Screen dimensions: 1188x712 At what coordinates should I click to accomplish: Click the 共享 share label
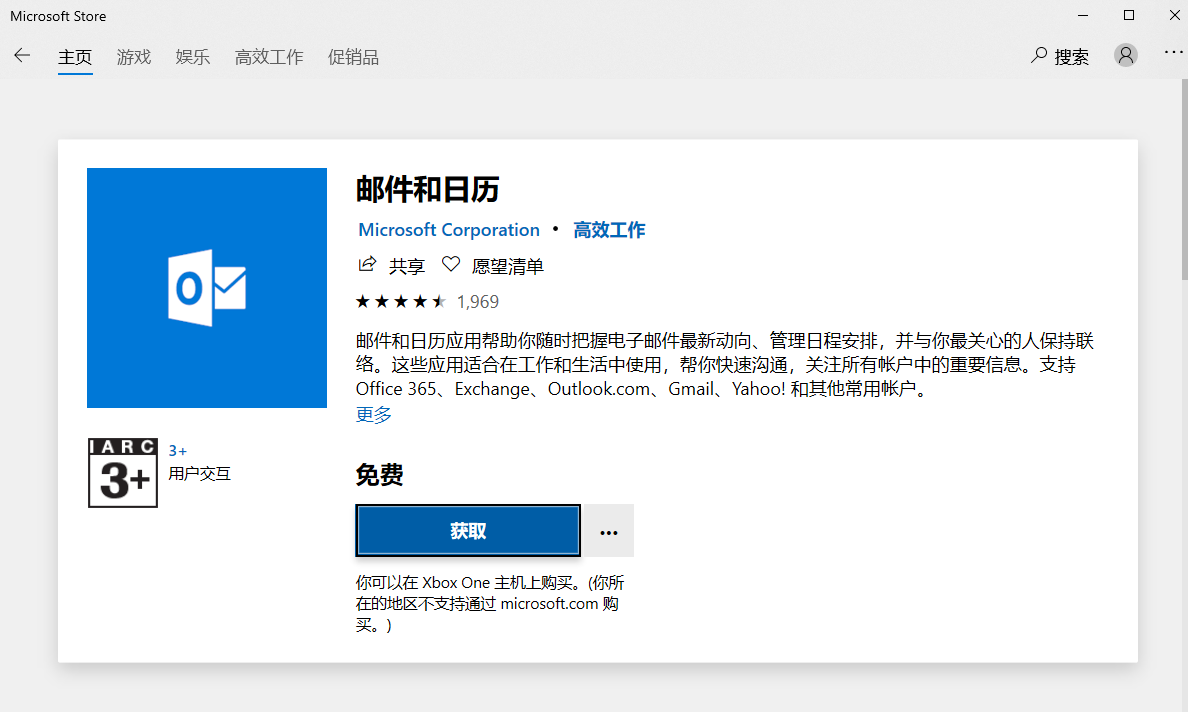[x=407, y=266]
